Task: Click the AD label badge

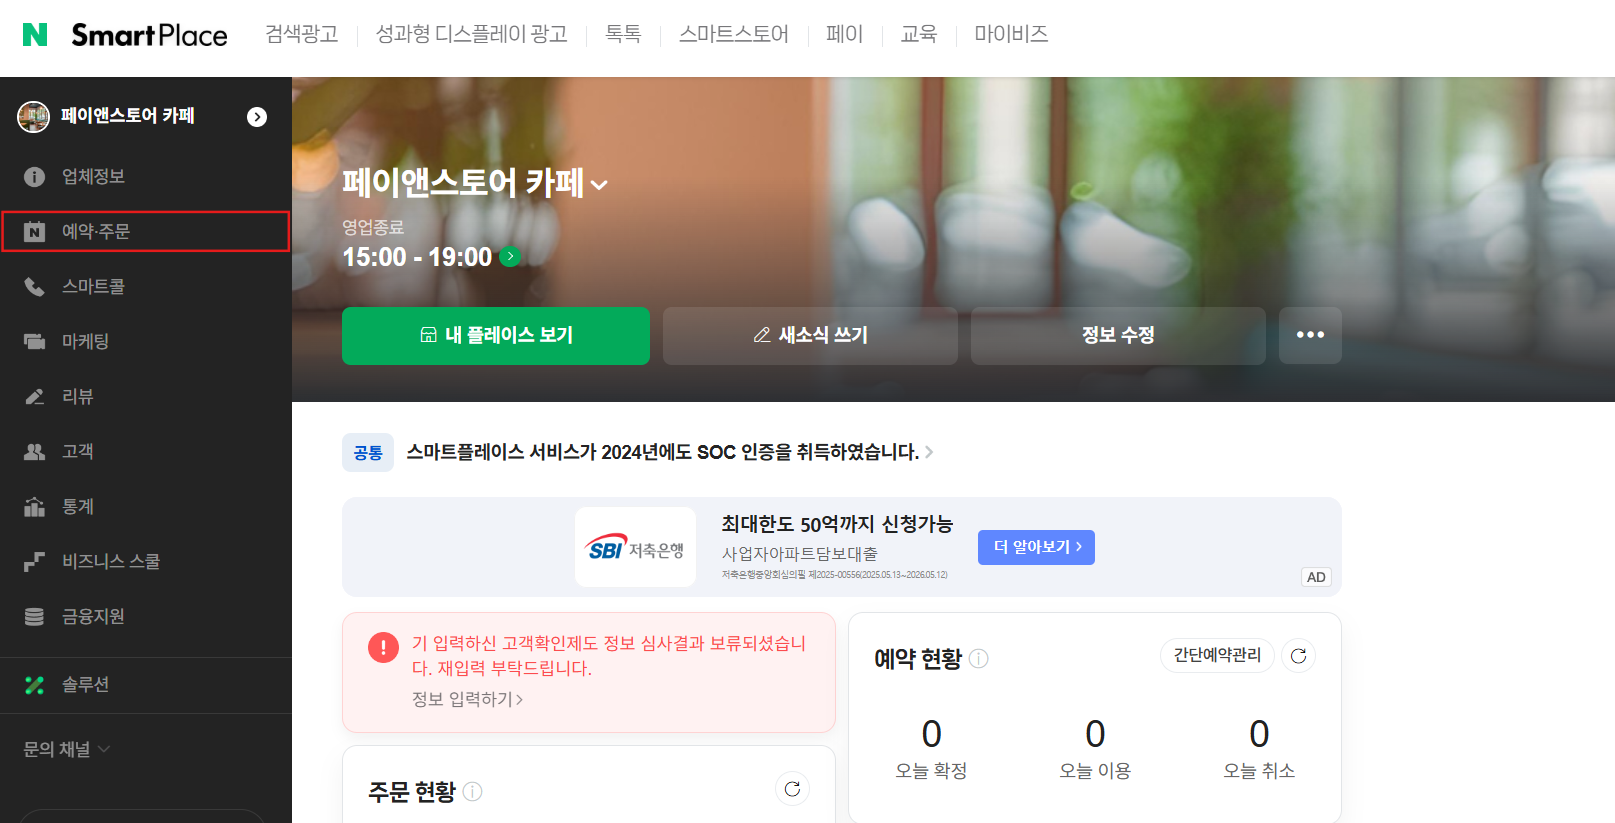Action: tap(1316, 577)
